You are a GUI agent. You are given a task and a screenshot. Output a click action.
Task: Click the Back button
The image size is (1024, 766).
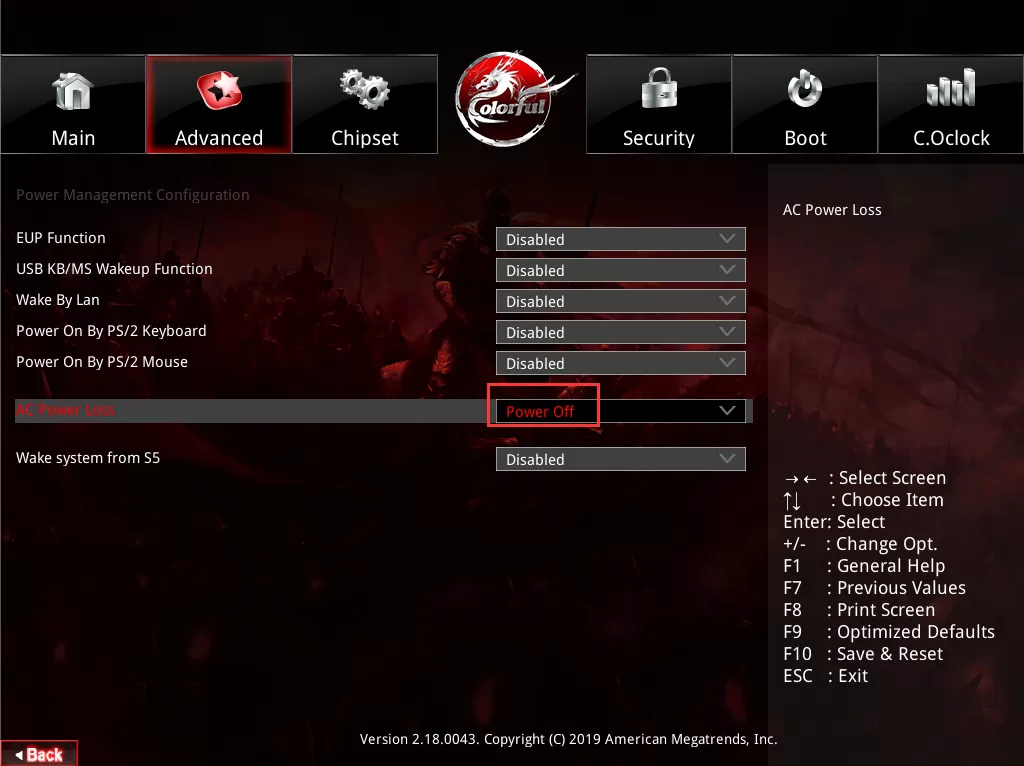[38, 753]
